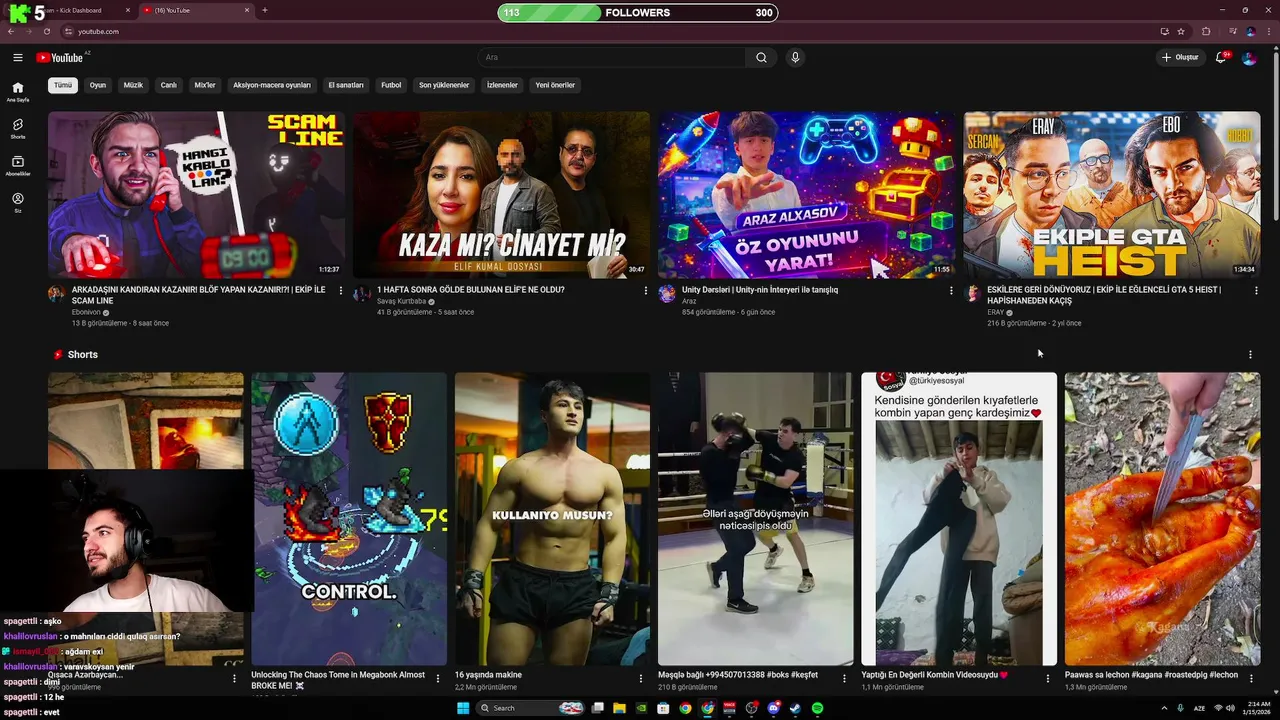The width and height of the screenshot is (1280, 720).
Task: Open the 'Kullanıyo musun?' short thumbnail
Action: 552,519
